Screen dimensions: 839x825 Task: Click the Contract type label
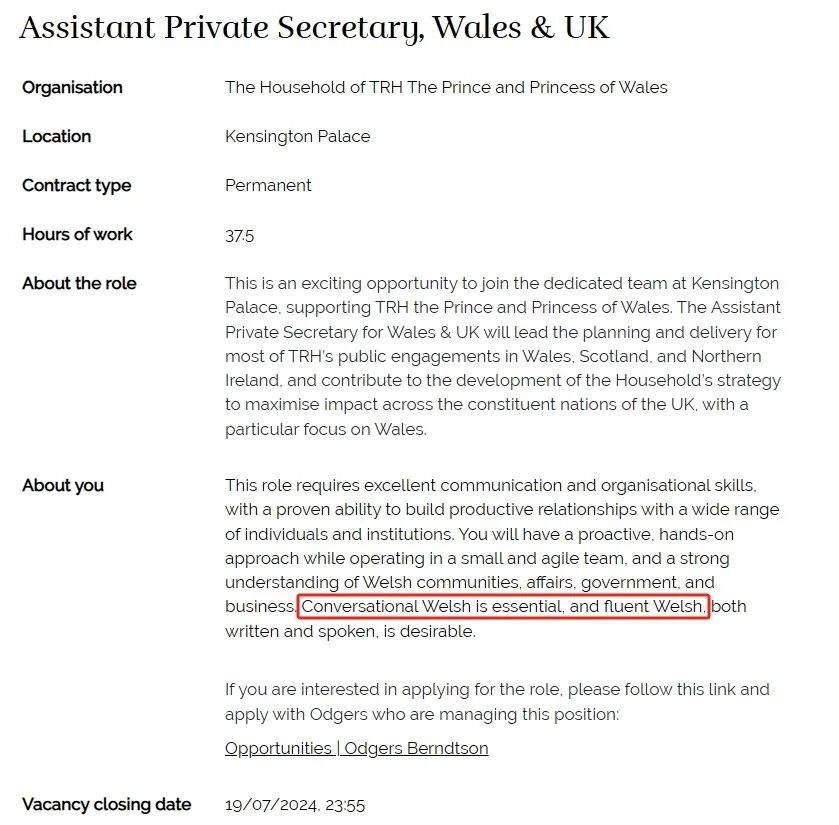(77, 186)
